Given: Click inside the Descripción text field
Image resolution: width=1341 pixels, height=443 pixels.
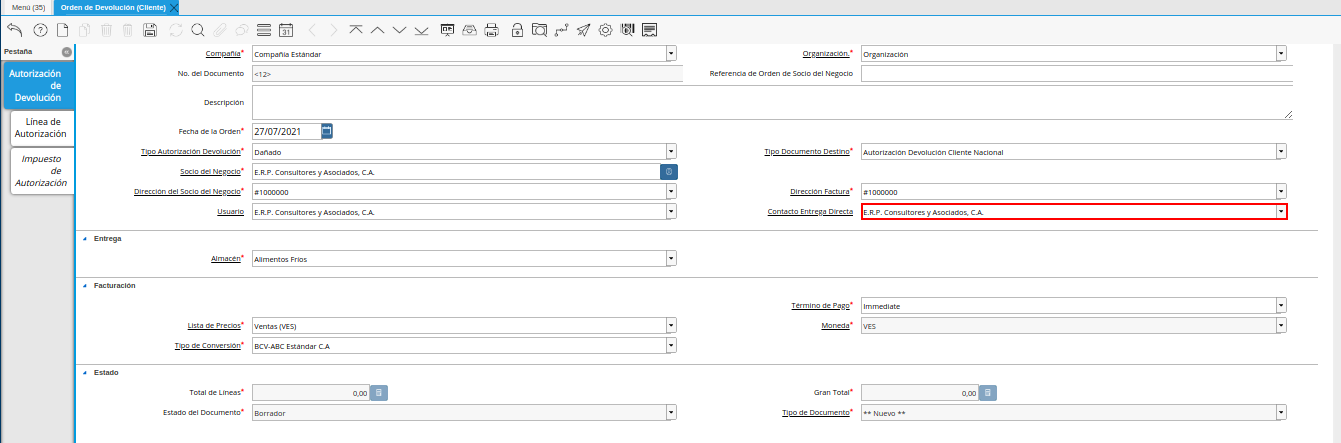Looking at the screenshot, I should pos(770,102).
